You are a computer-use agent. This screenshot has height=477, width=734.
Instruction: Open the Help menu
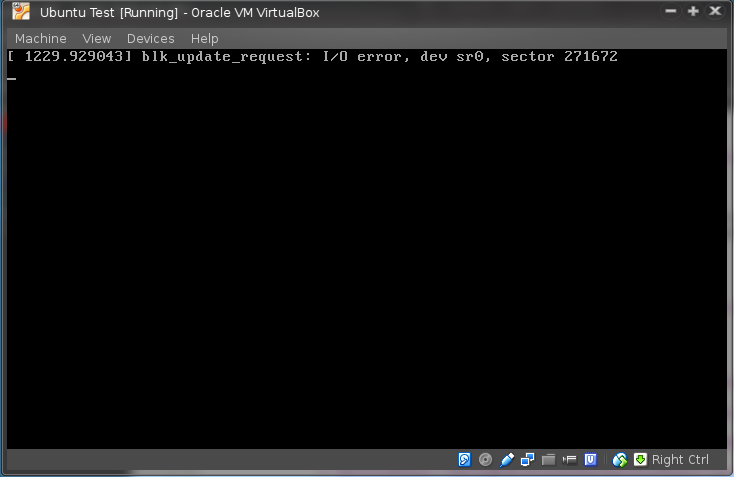[x=205, y=38]
